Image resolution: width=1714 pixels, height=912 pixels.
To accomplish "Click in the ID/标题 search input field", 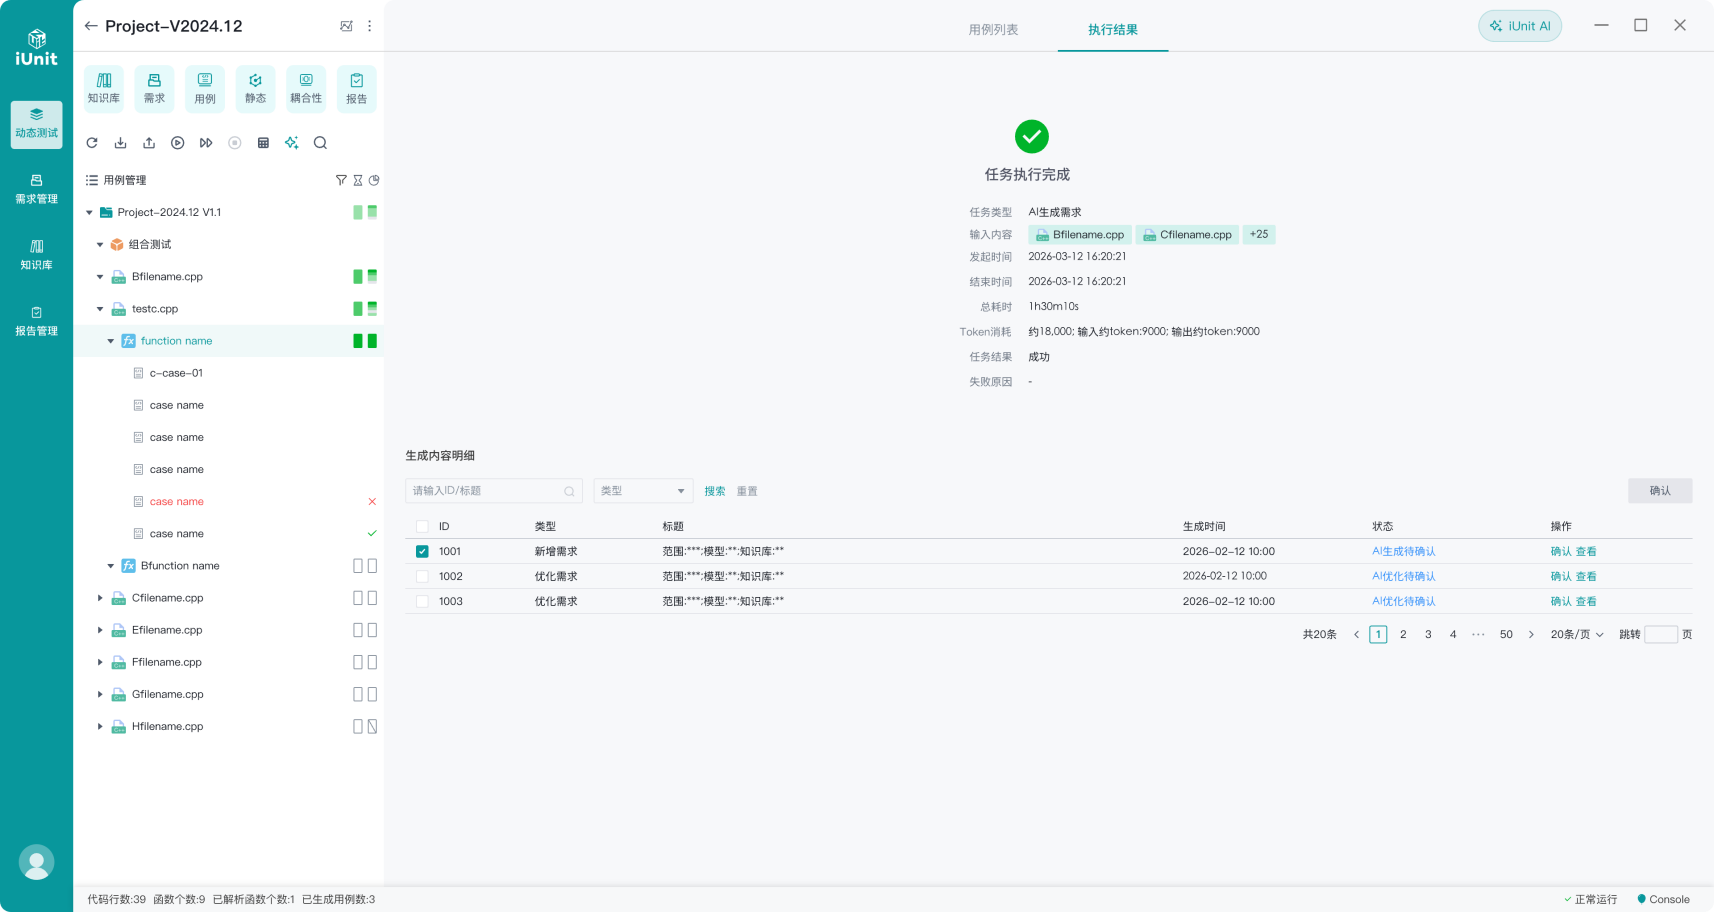I will click(x=494, y=491).
